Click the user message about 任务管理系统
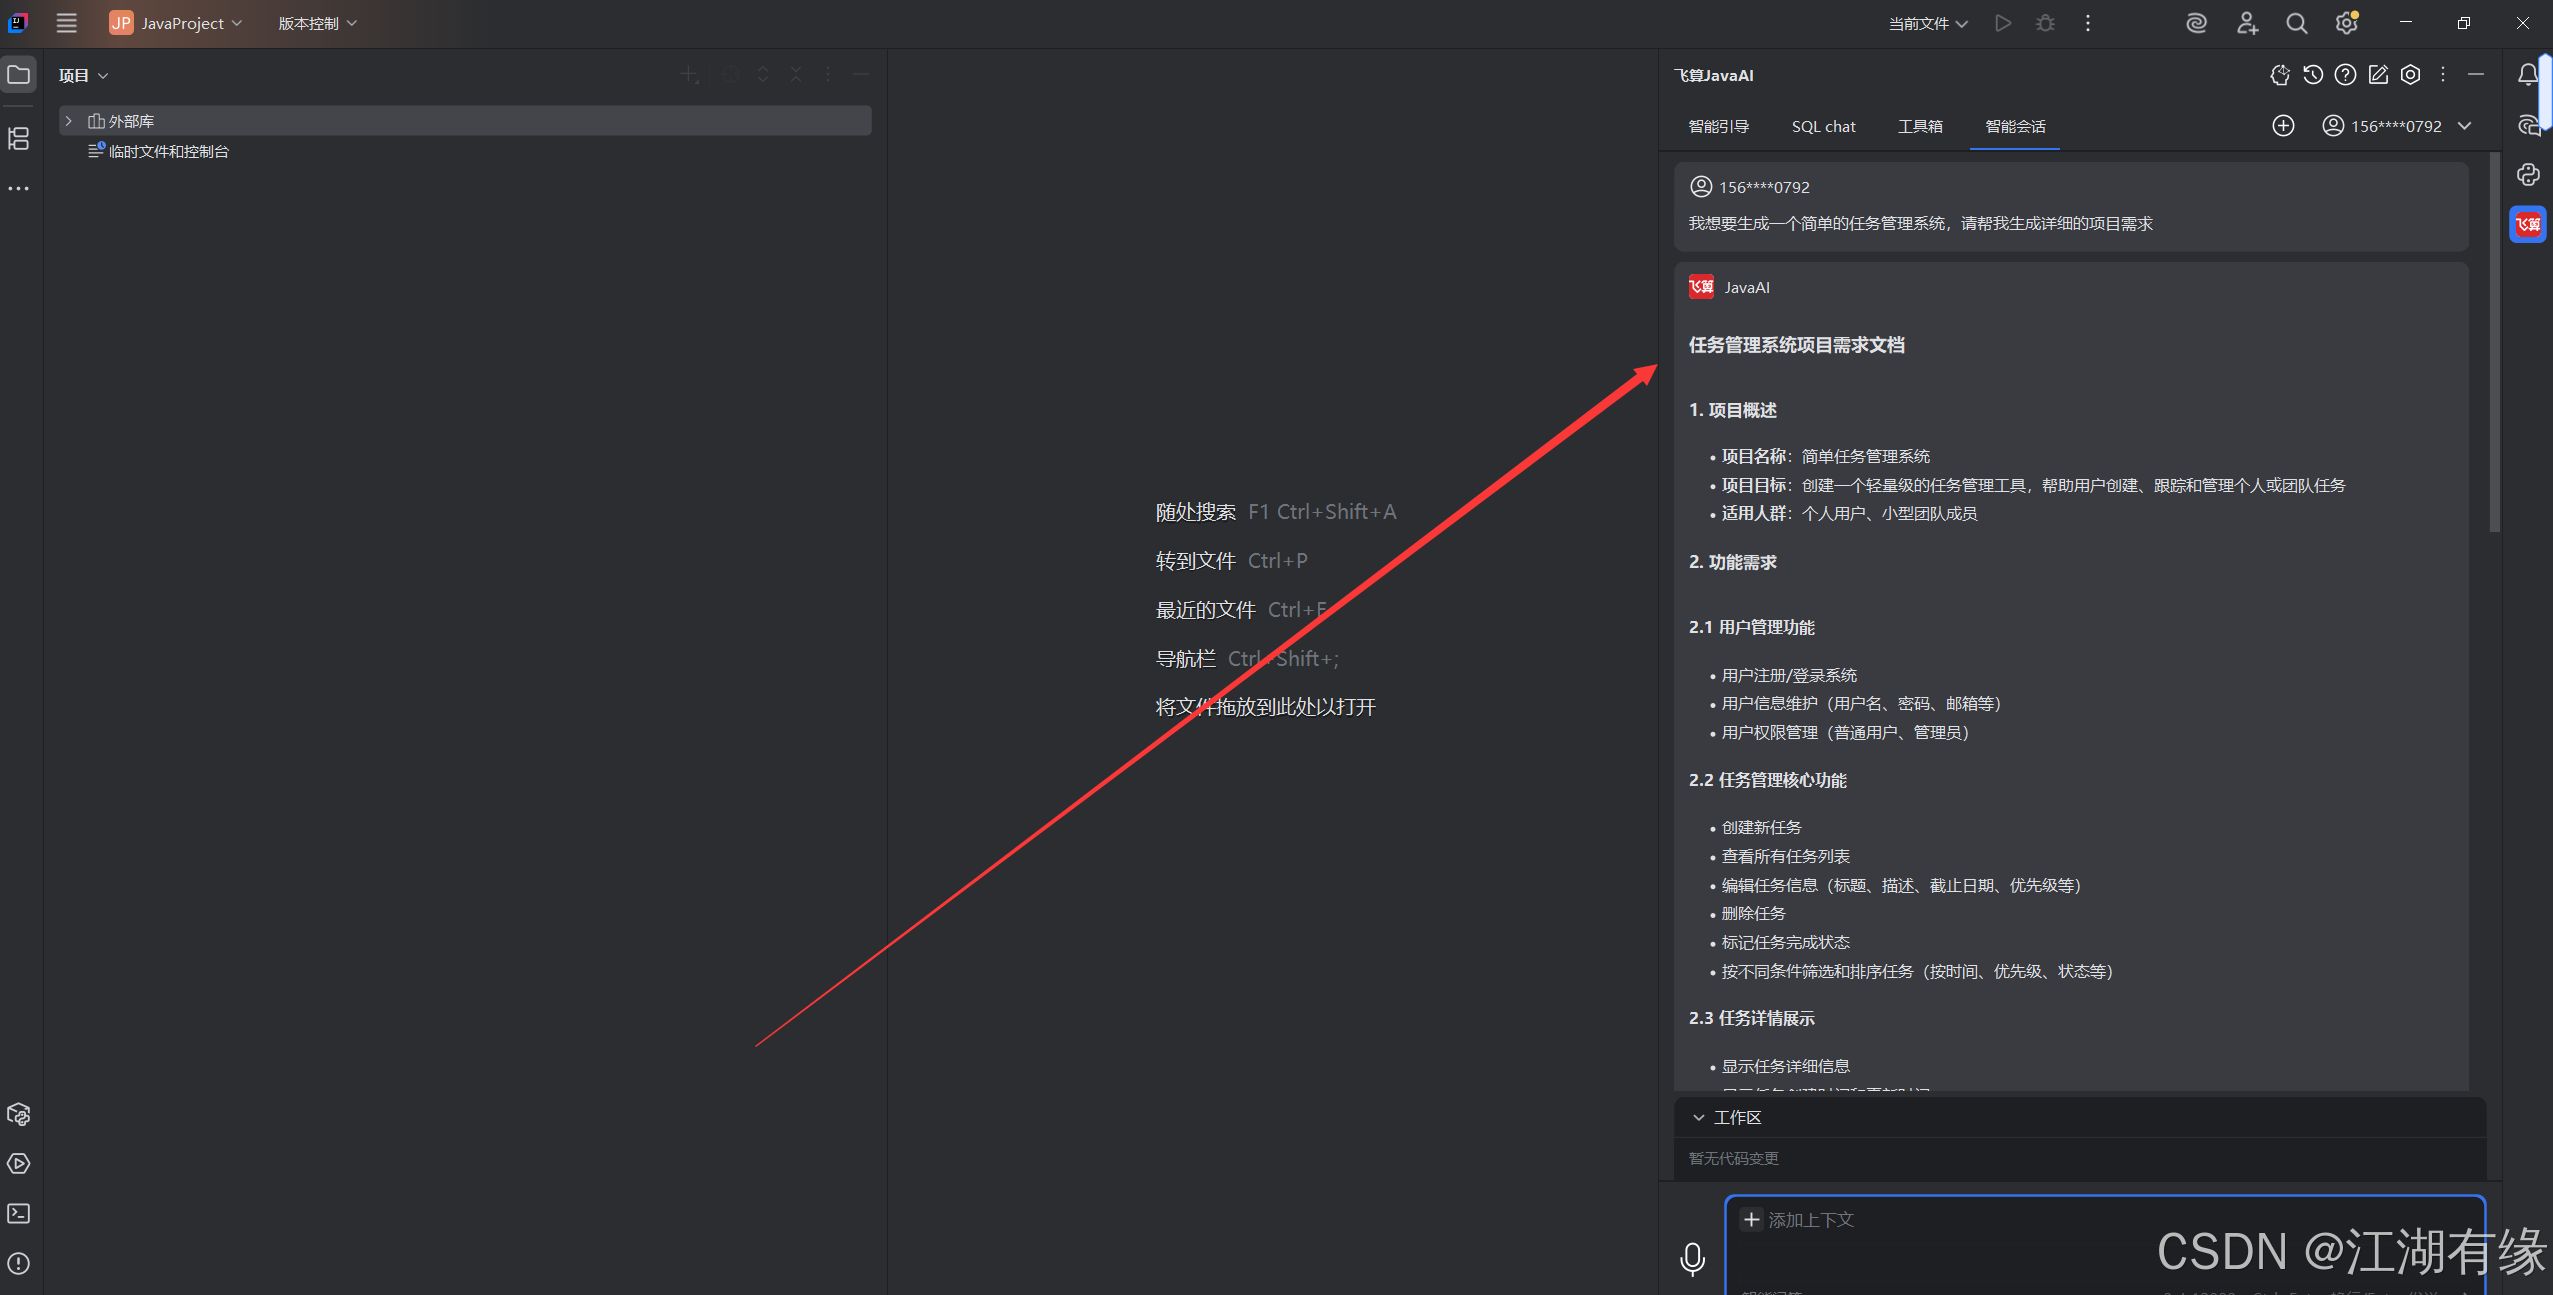2553x1295 pixels. [1920, 223]
